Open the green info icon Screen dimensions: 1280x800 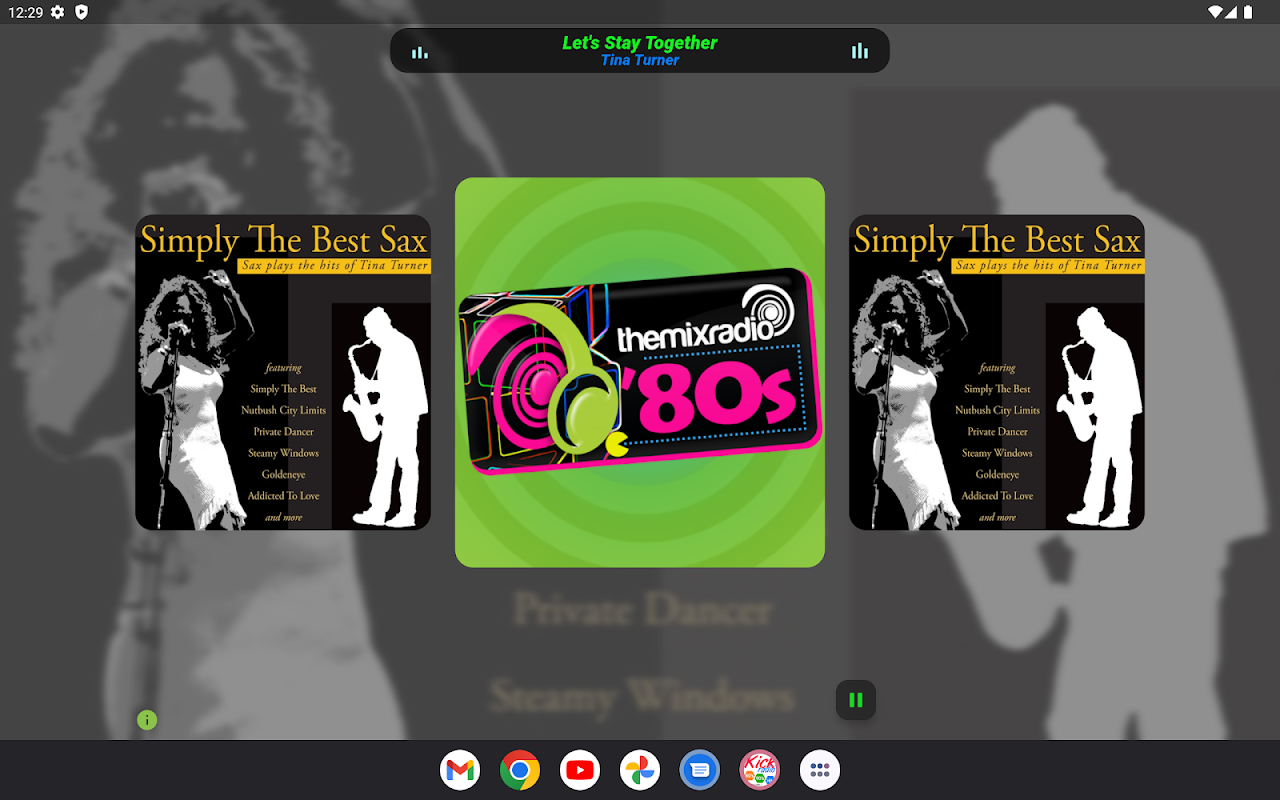[x=147, y=720]
